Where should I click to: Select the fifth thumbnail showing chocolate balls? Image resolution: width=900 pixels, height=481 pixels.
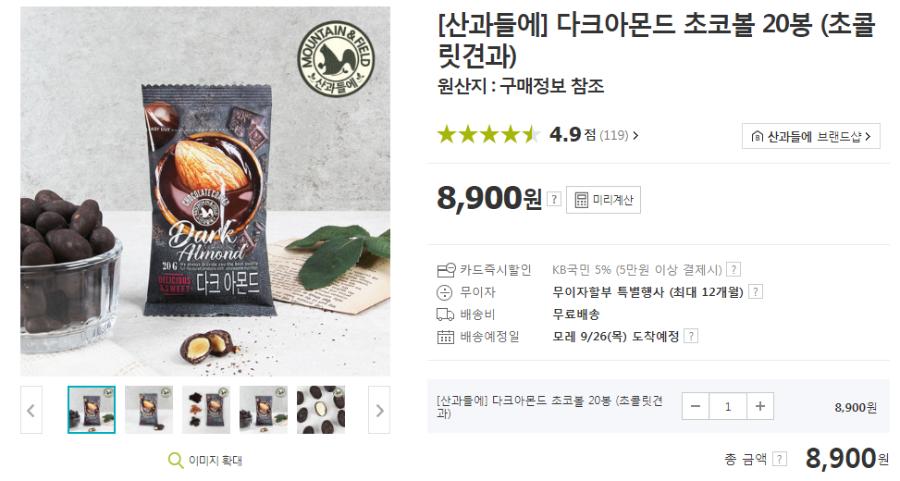click(321, 410)
